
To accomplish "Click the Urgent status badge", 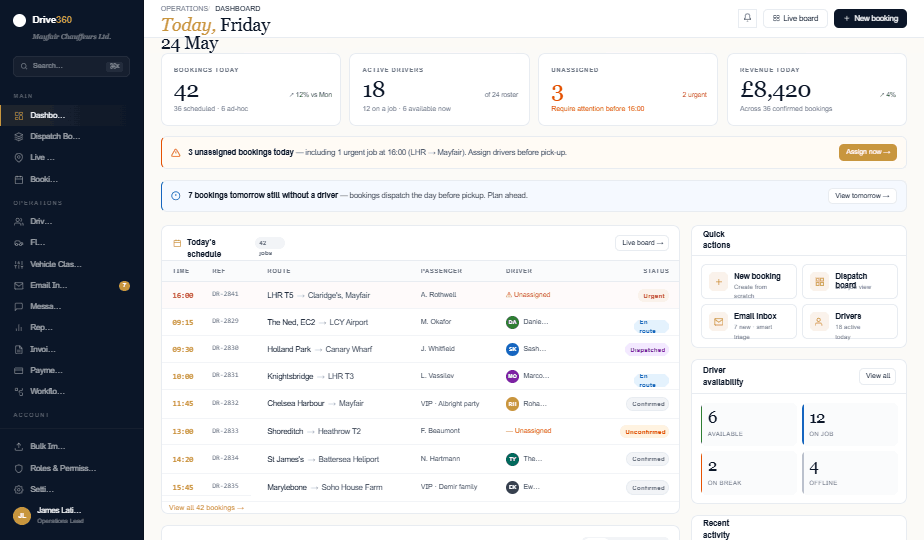I will [x=653, y=296].
